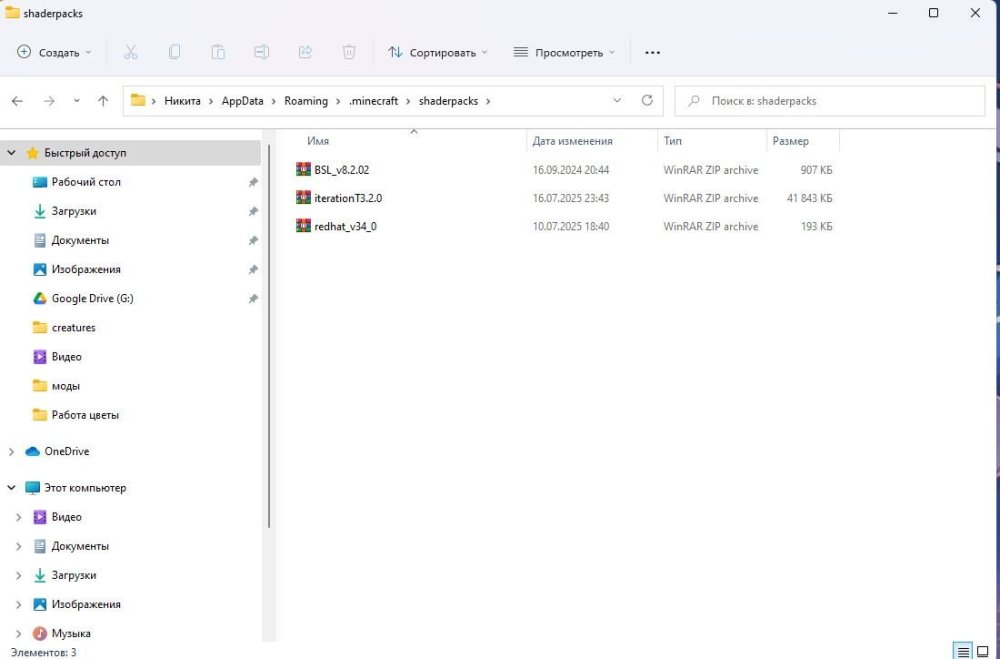Open the address bar history dropdown
1000x659 pixels.
(617, 101)
